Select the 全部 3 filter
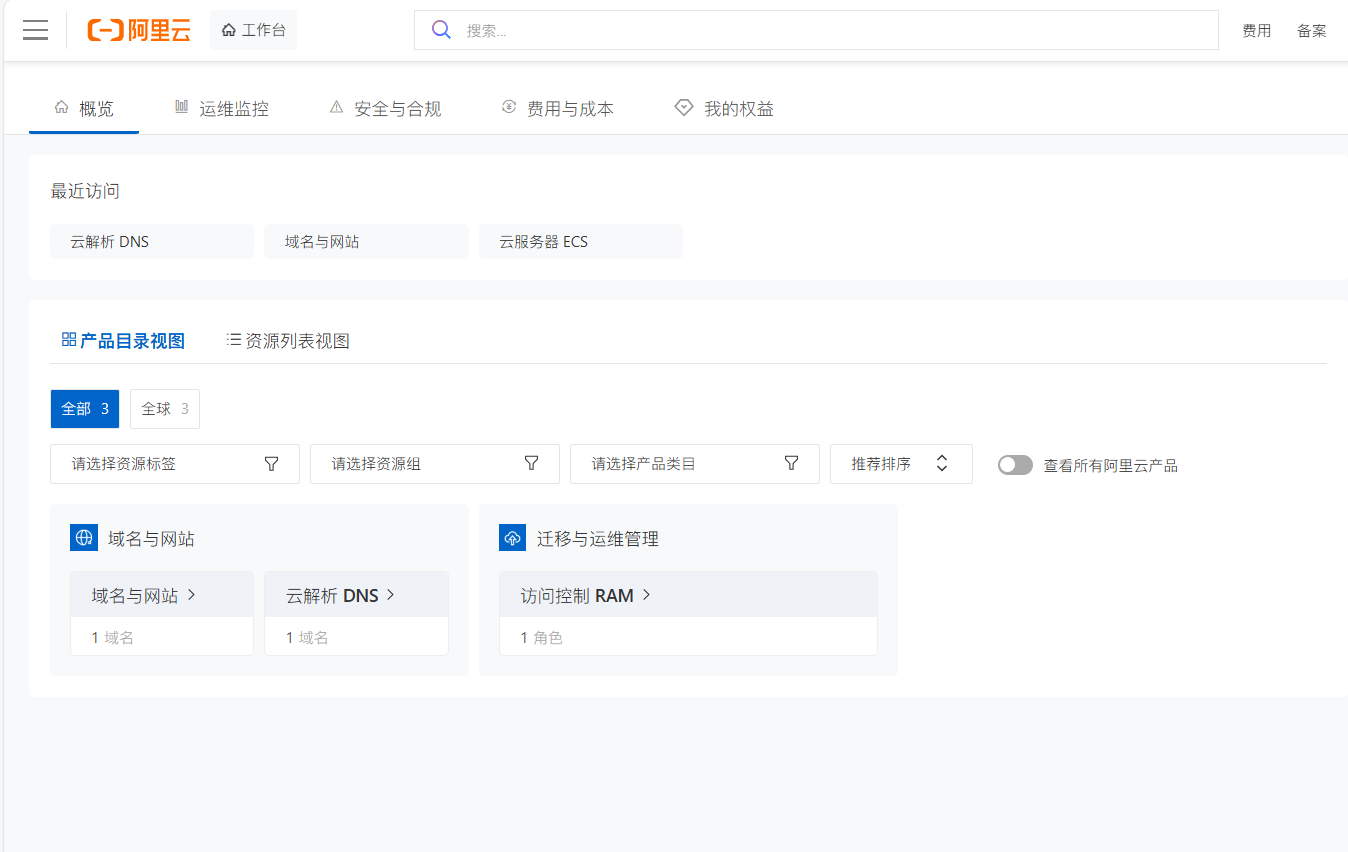 85,409
